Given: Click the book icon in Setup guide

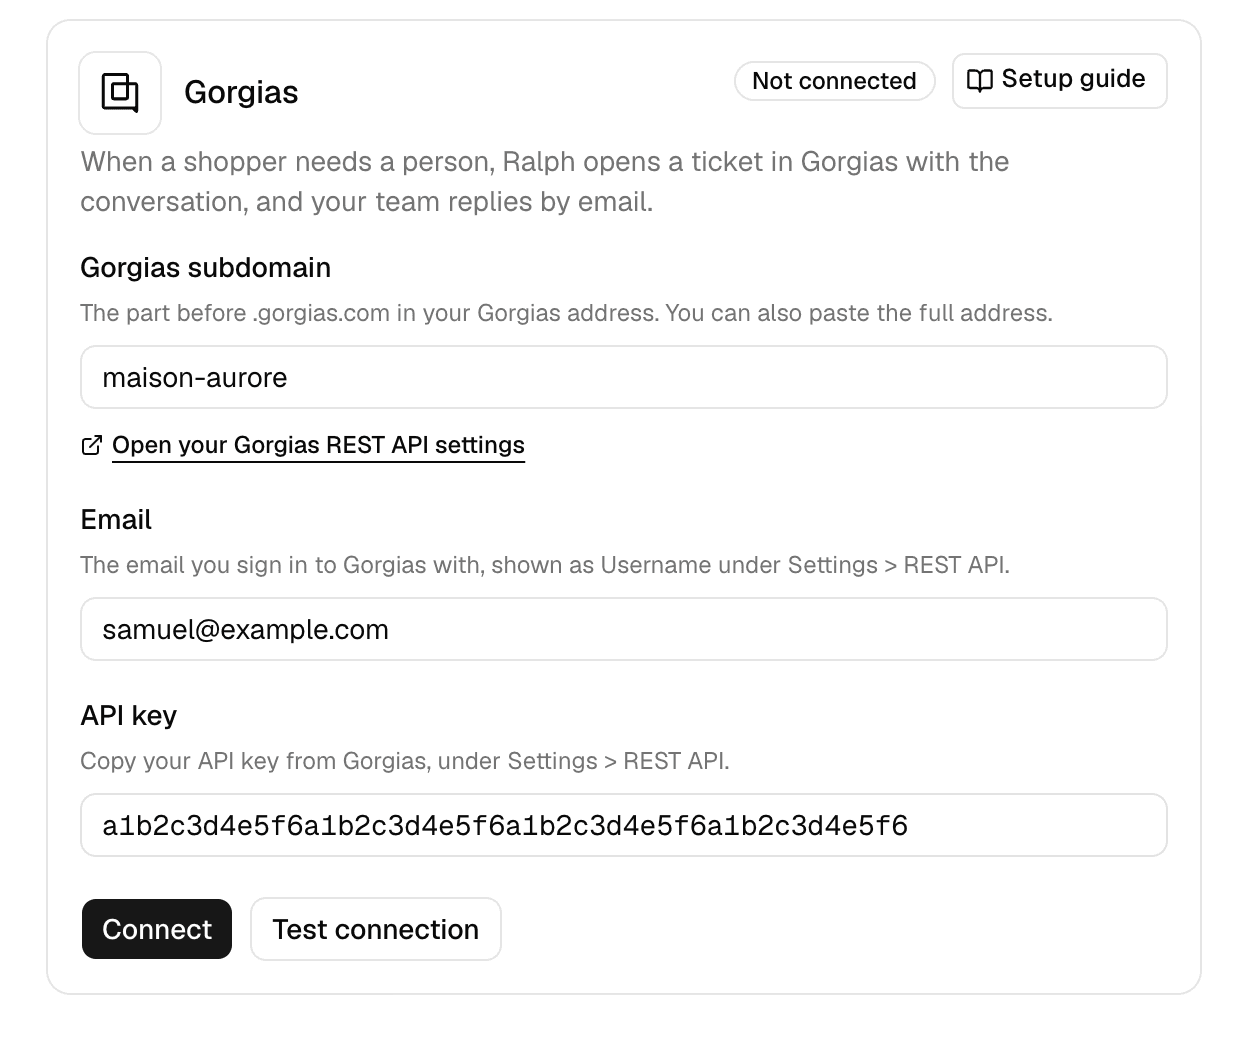Looking at the screenshot, I should pyautogui.click(x=980, y=80).
